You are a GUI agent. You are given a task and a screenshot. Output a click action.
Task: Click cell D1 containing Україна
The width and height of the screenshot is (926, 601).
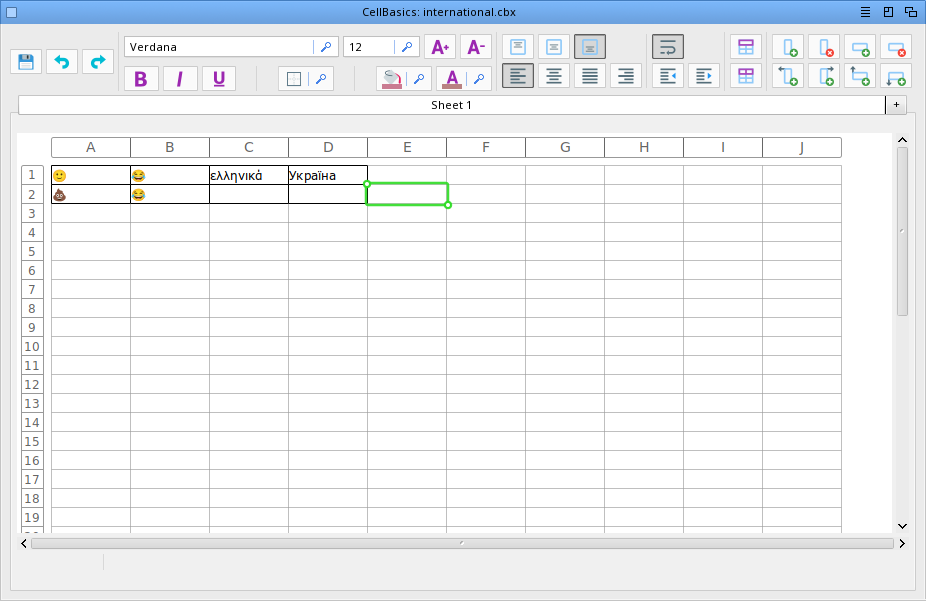[328, 175]
